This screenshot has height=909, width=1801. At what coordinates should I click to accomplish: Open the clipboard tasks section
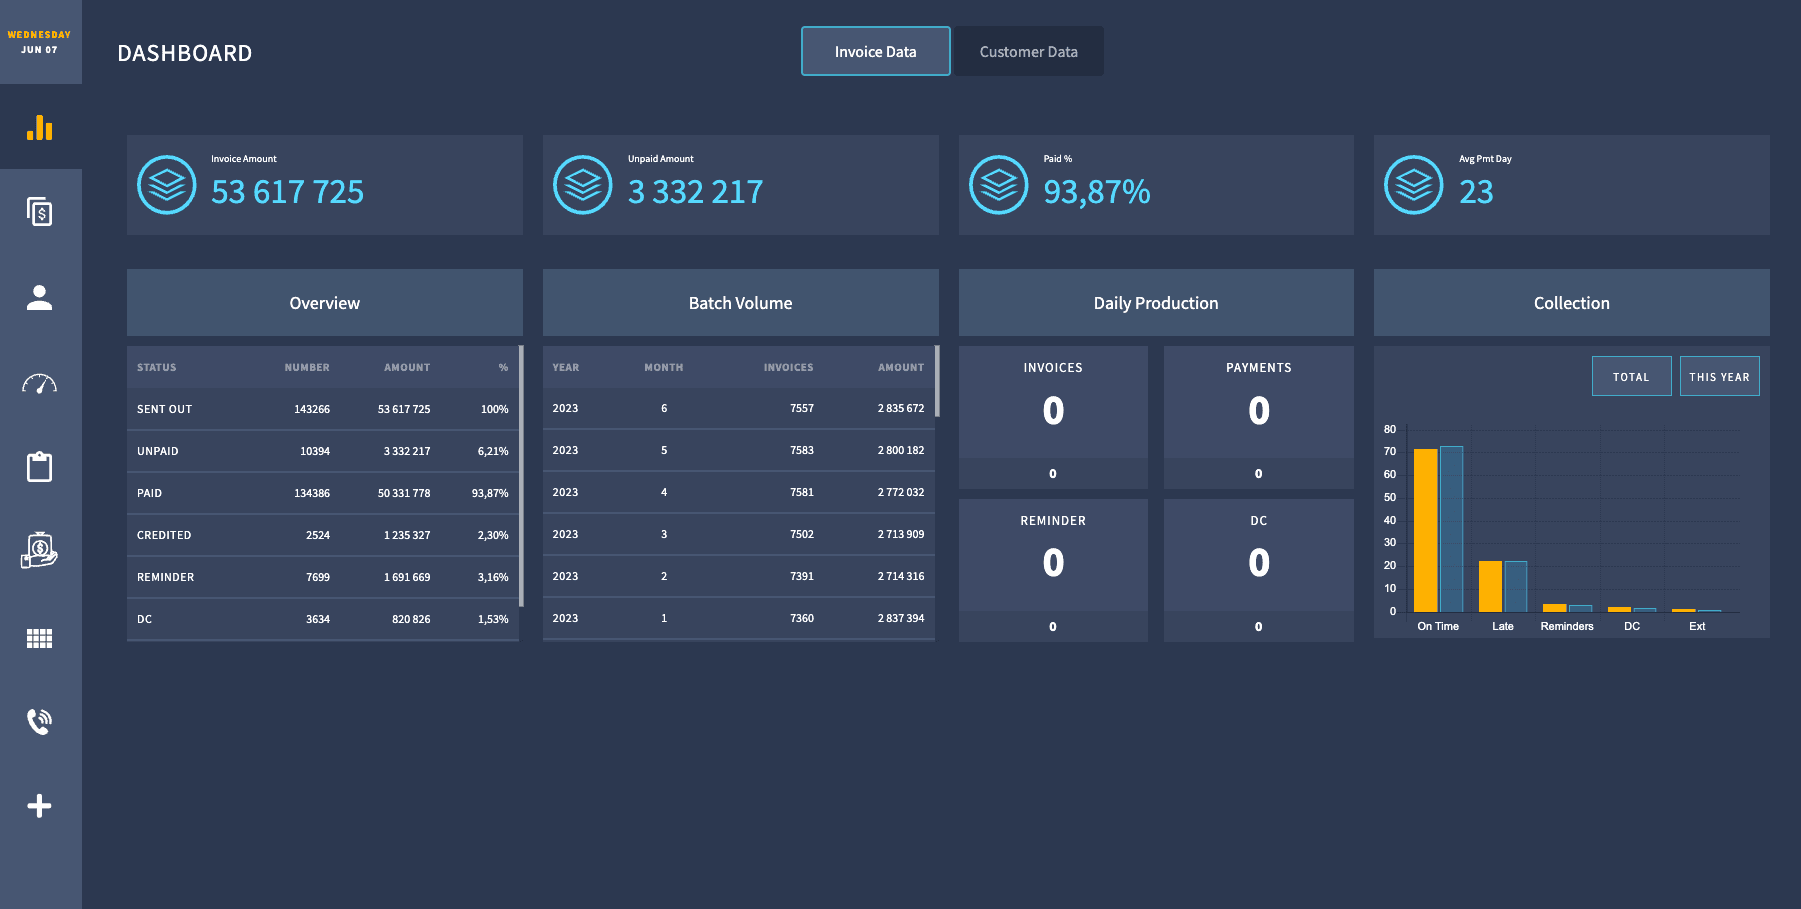point(40,466)
